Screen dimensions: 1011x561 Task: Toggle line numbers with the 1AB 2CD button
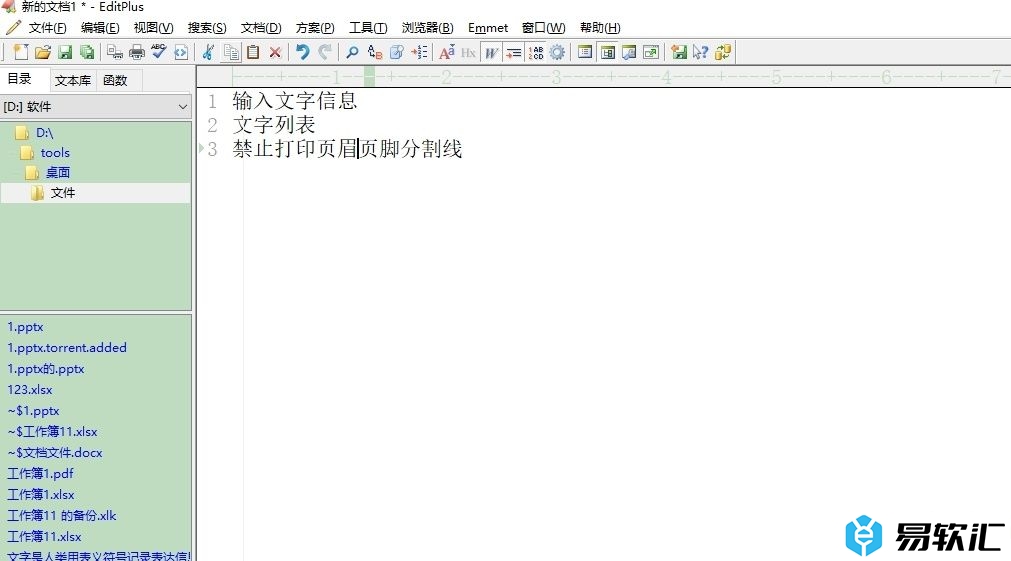(535, 52)
